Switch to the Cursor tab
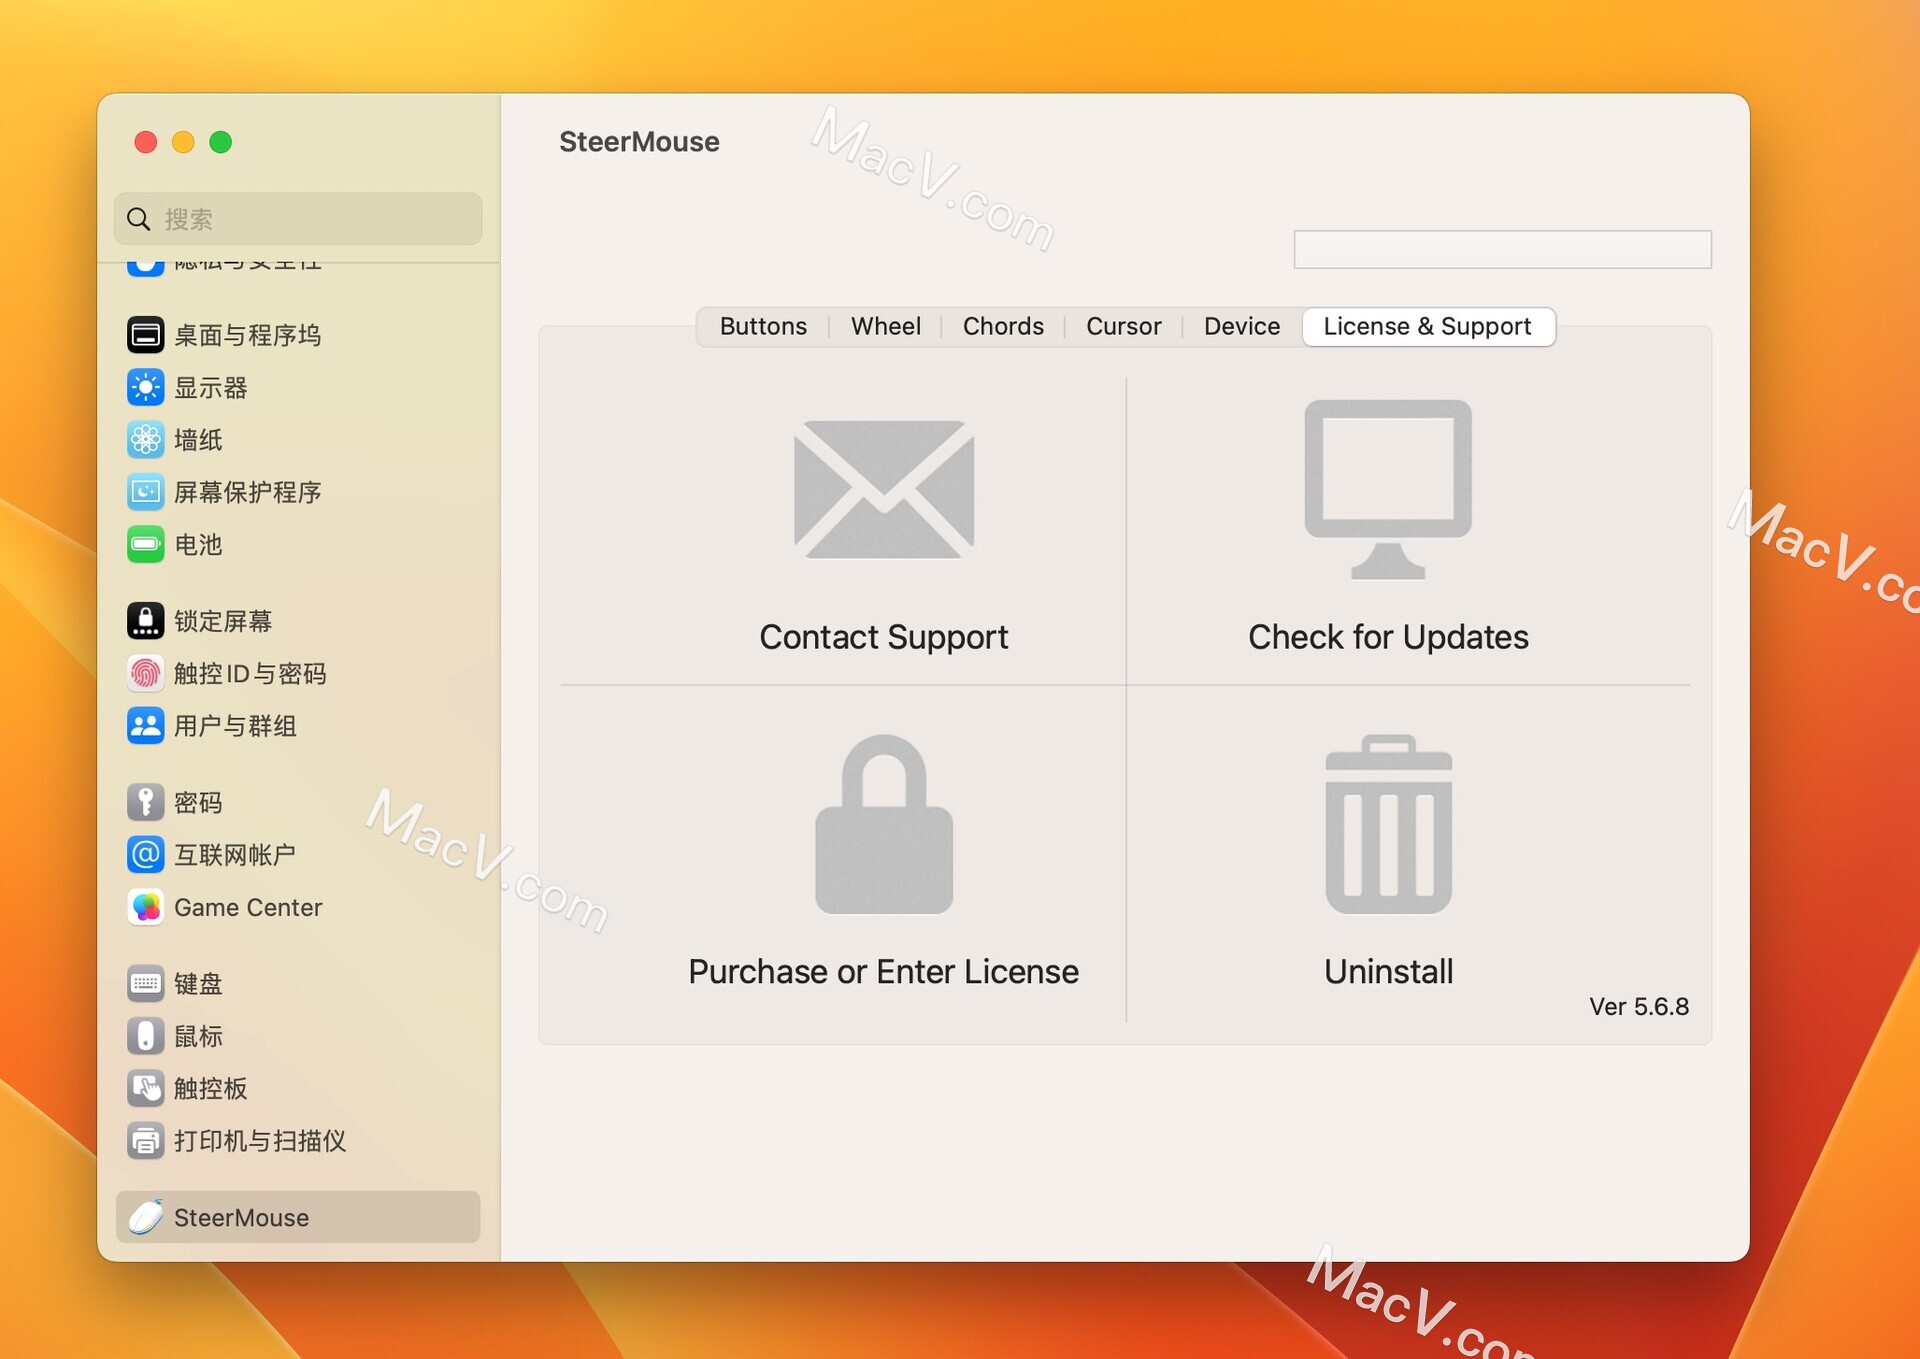Viewport: 1920px width, 1359px height. click(x=1124, y=327)
